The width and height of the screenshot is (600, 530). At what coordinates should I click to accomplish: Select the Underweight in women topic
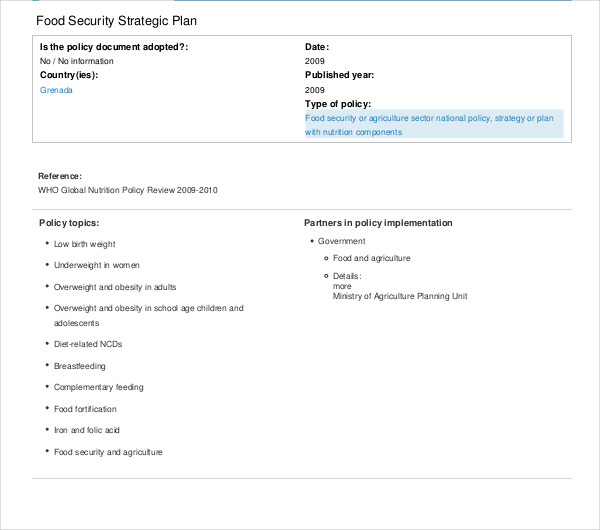[97, 265]
